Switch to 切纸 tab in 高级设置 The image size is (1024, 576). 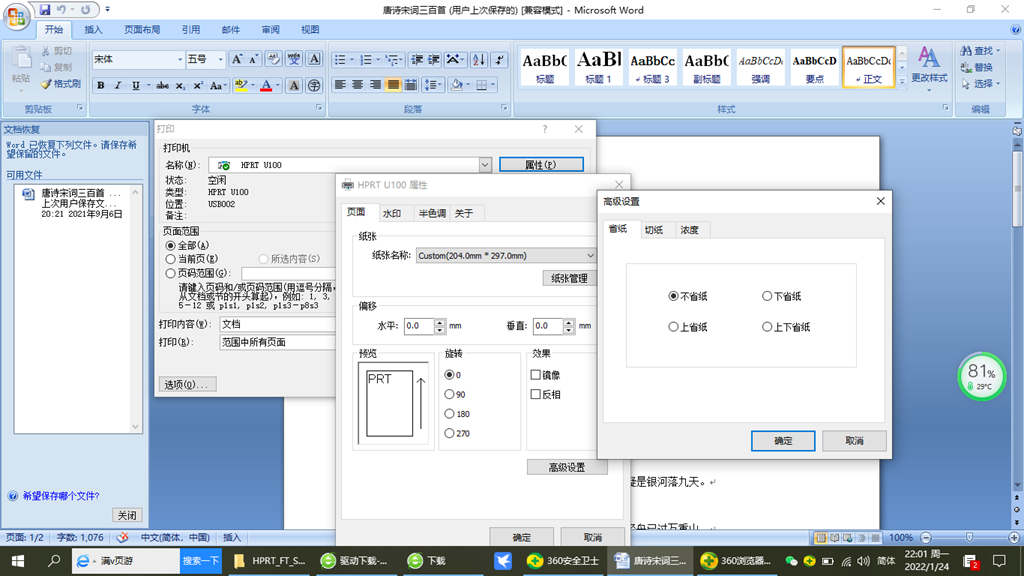coord(653,230)
